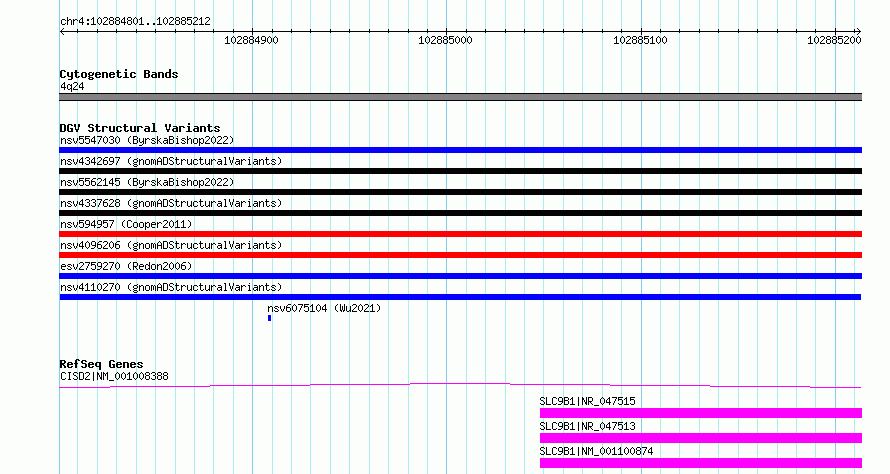Click the SLC9B1|NM_001100874 transcript label

[x=596, y=451]
